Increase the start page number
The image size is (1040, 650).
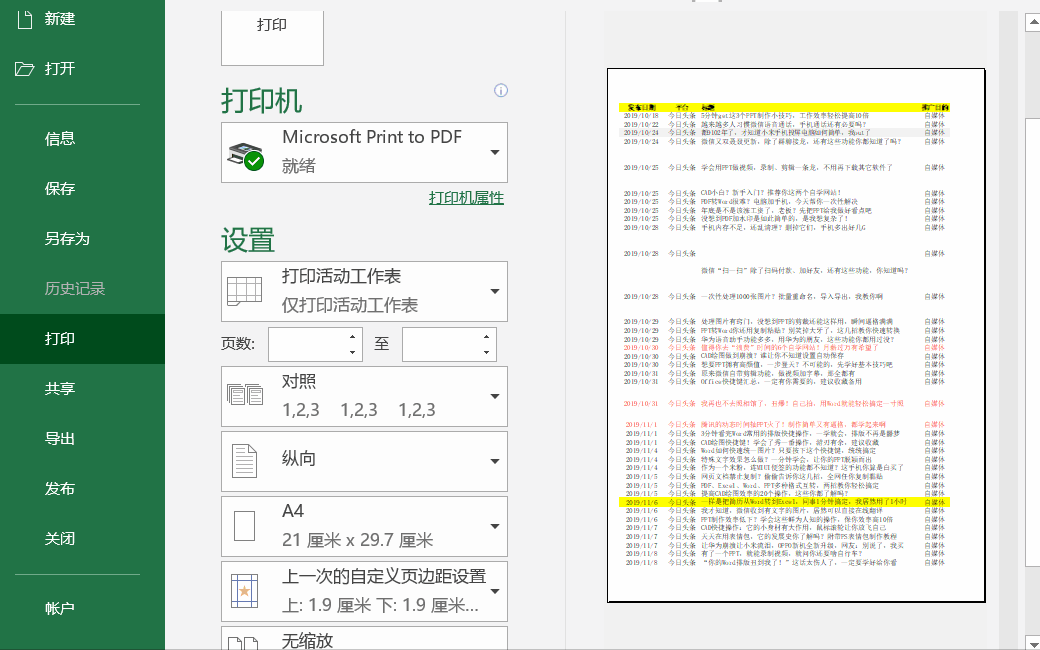[353, 336]
